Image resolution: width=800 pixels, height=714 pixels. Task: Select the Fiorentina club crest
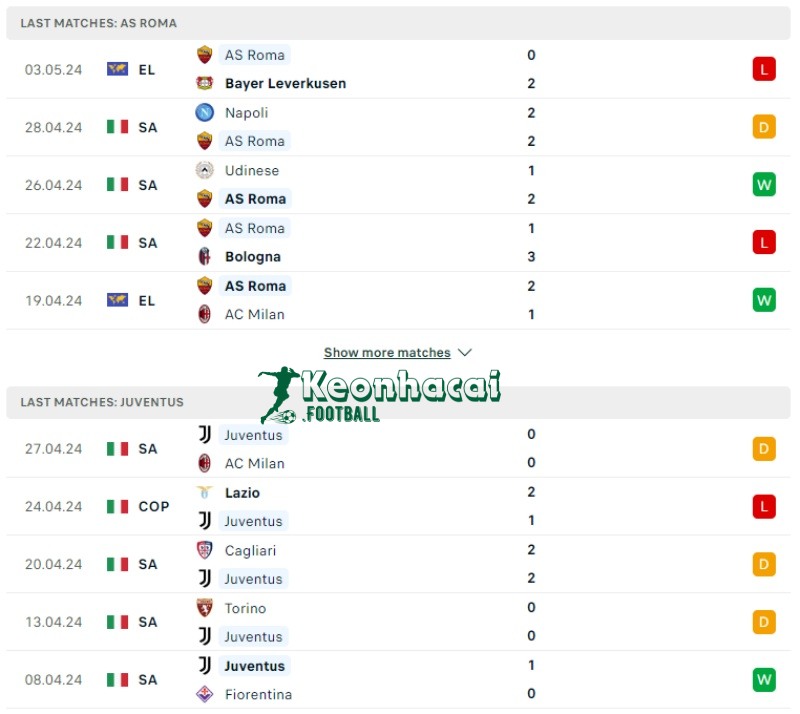tap(204, 694)
